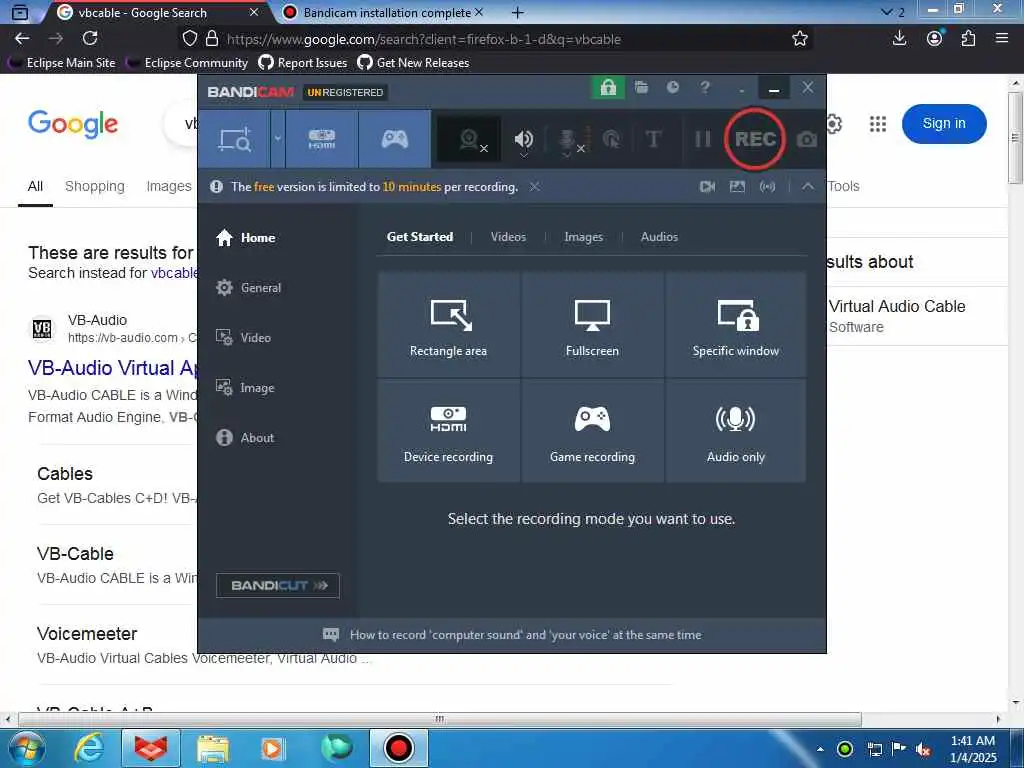
Task: Click the BANDICUT button
Action: pos(278,585)
